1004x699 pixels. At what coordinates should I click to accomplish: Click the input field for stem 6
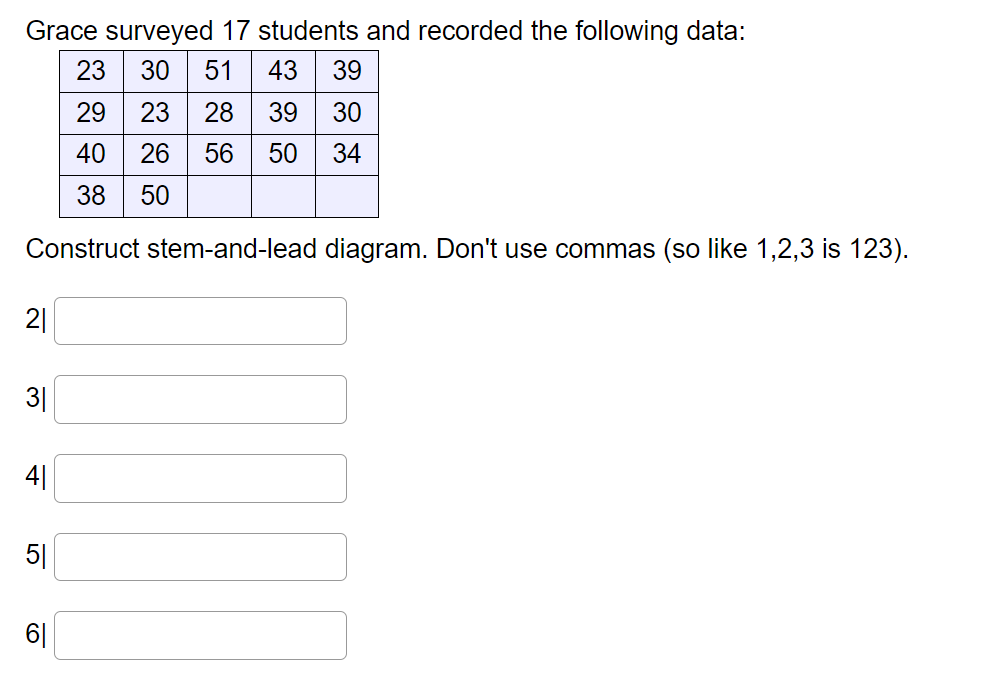pos(200,634)
